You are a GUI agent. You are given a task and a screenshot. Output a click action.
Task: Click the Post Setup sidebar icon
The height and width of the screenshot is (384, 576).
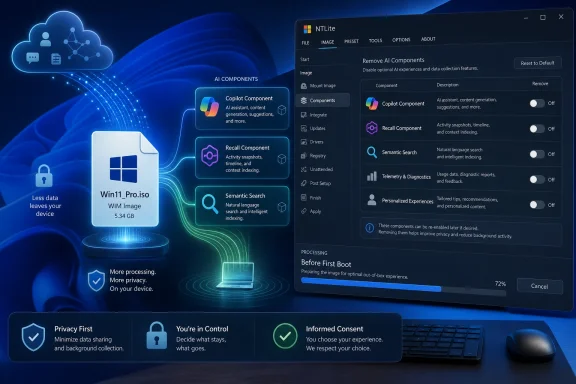304,183
